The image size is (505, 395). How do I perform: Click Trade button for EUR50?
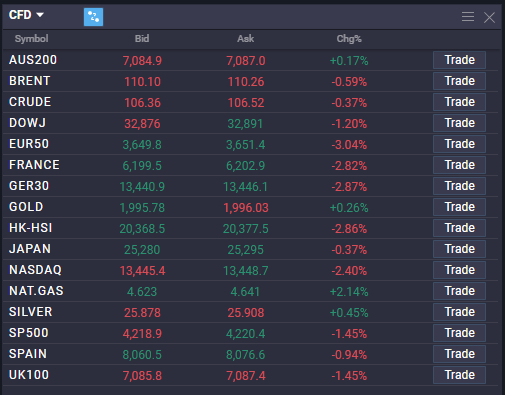[459, 144]
